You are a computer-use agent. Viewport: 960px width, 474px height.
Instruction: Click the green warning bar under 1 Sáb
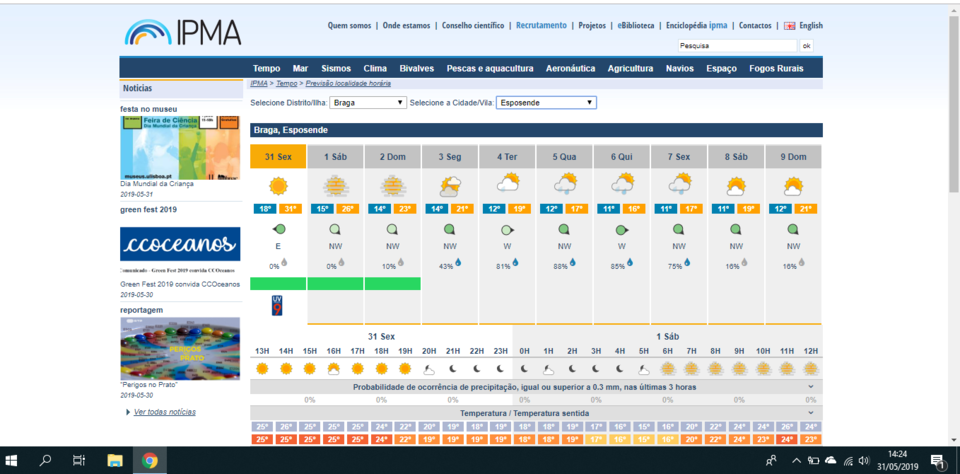click(x=335, y=284)
